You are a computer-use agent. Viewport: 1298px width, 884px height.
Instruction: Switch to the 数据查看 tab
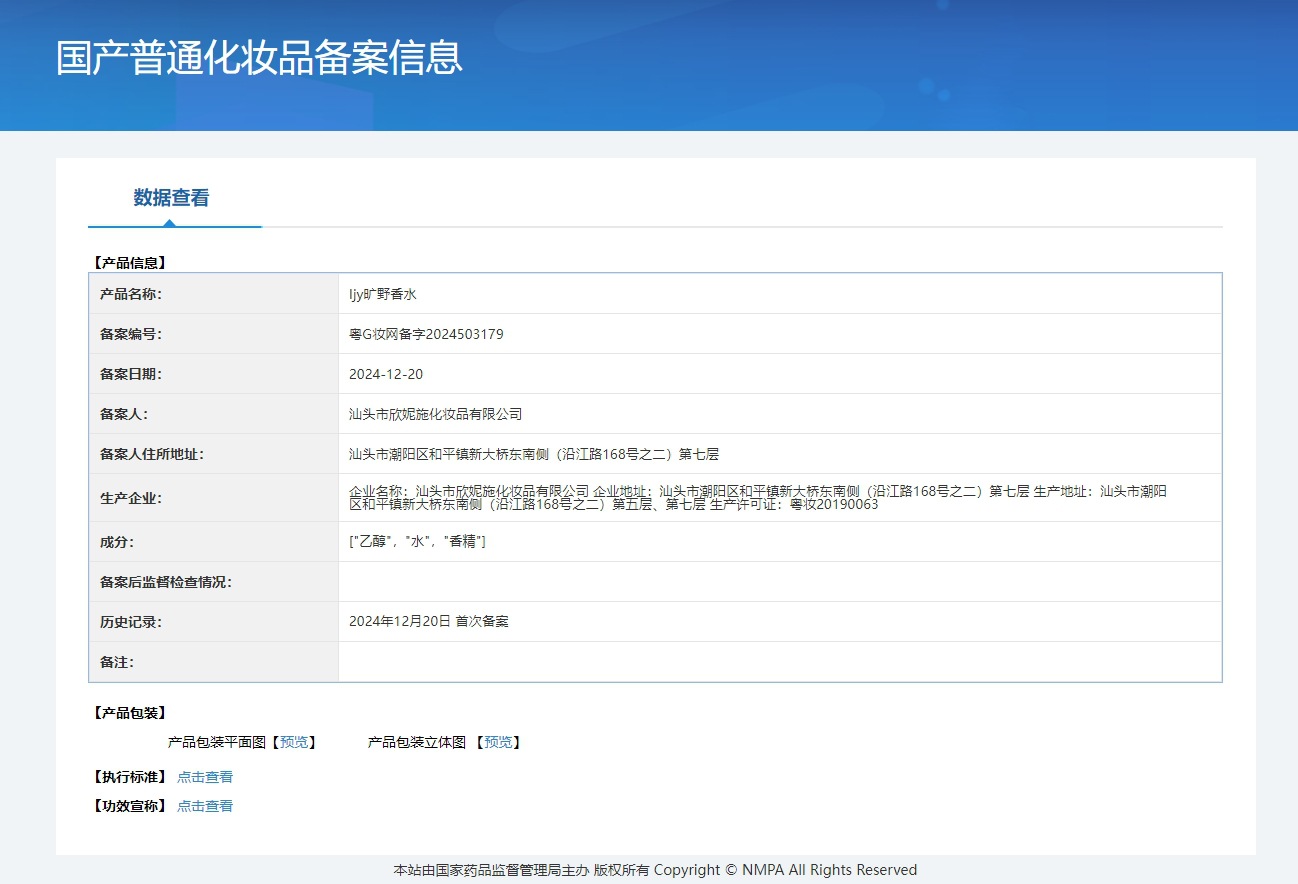[x=172, y=198]
